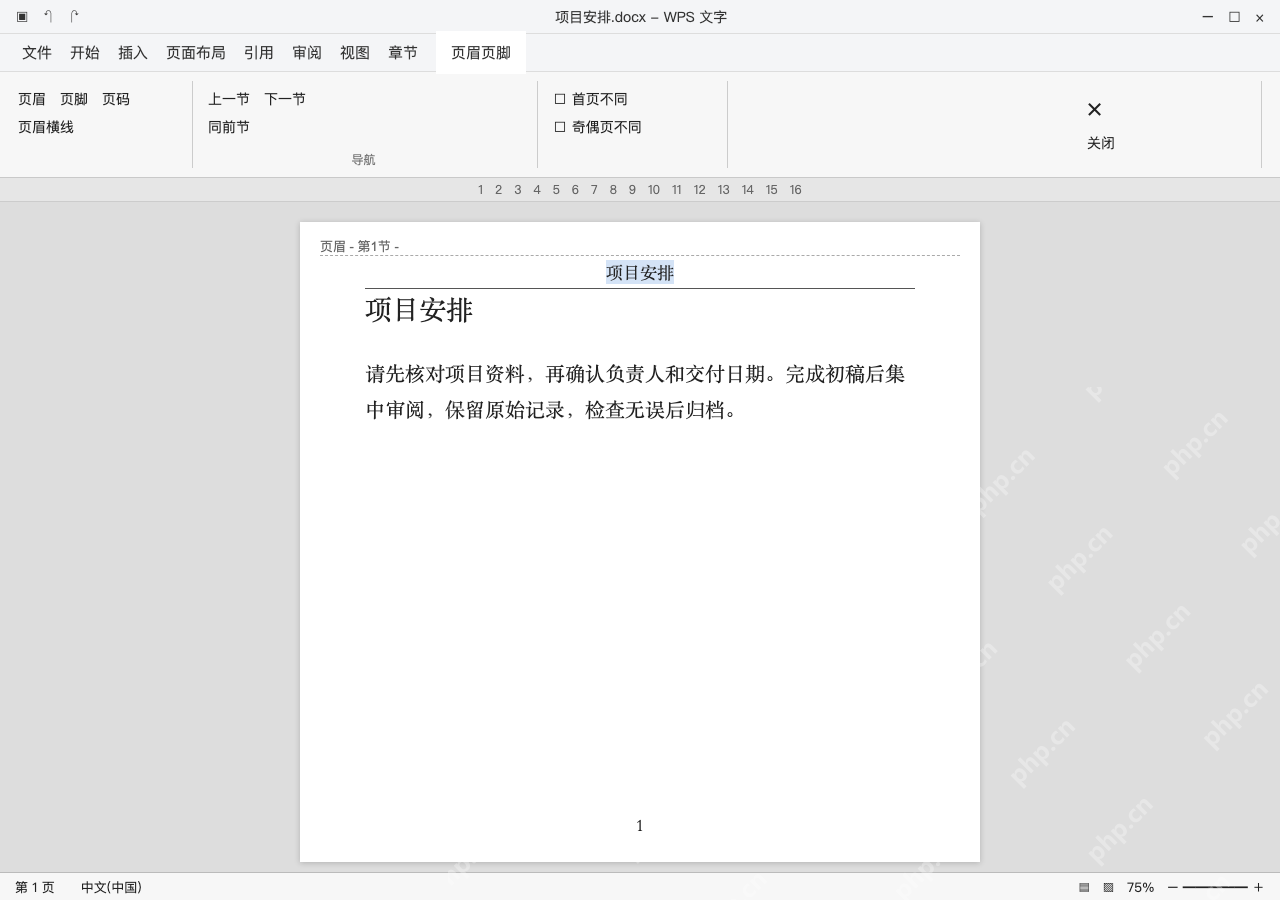Click the selected 项目安排 text in the page header
1280x900 pixels.
640,272
